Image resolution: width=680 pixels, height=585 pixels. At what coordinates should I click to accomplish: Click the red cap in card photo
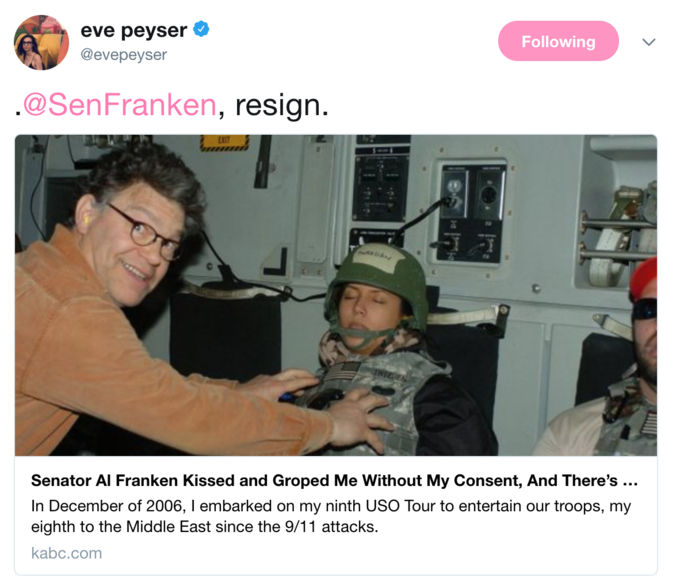644,278
